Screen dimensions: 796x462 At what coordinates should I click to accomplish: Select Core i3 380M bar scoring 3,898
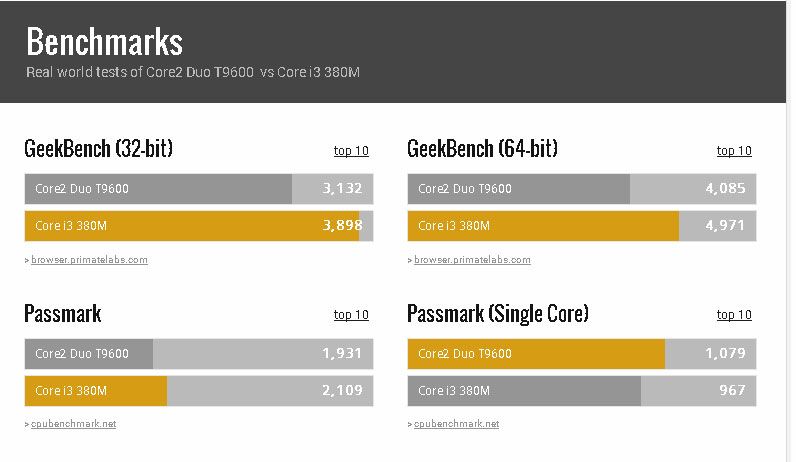click(198, 226)
